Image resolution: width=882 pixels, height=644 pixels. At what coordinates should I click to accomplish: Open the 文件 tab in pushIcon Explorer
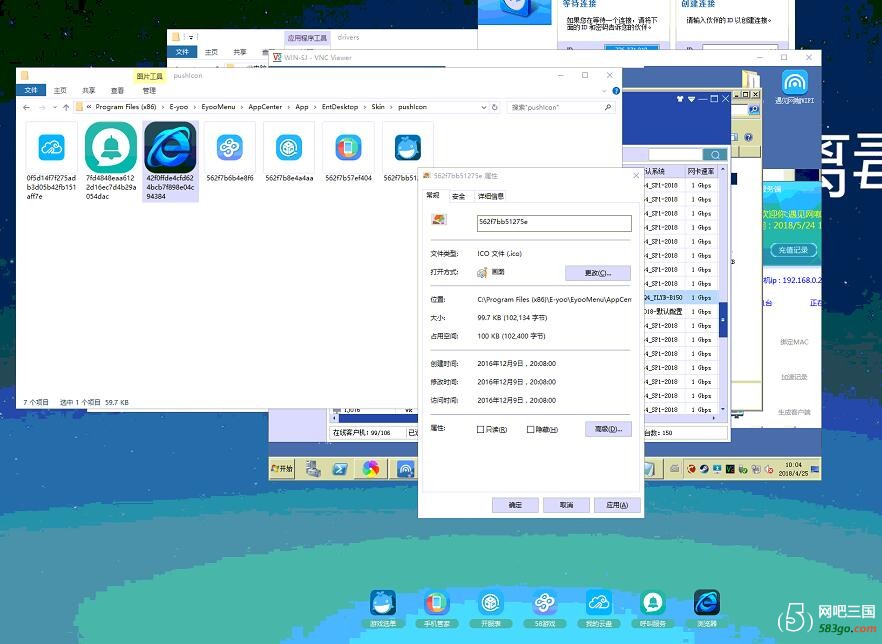pyautogui.click(x=31, y=90)
